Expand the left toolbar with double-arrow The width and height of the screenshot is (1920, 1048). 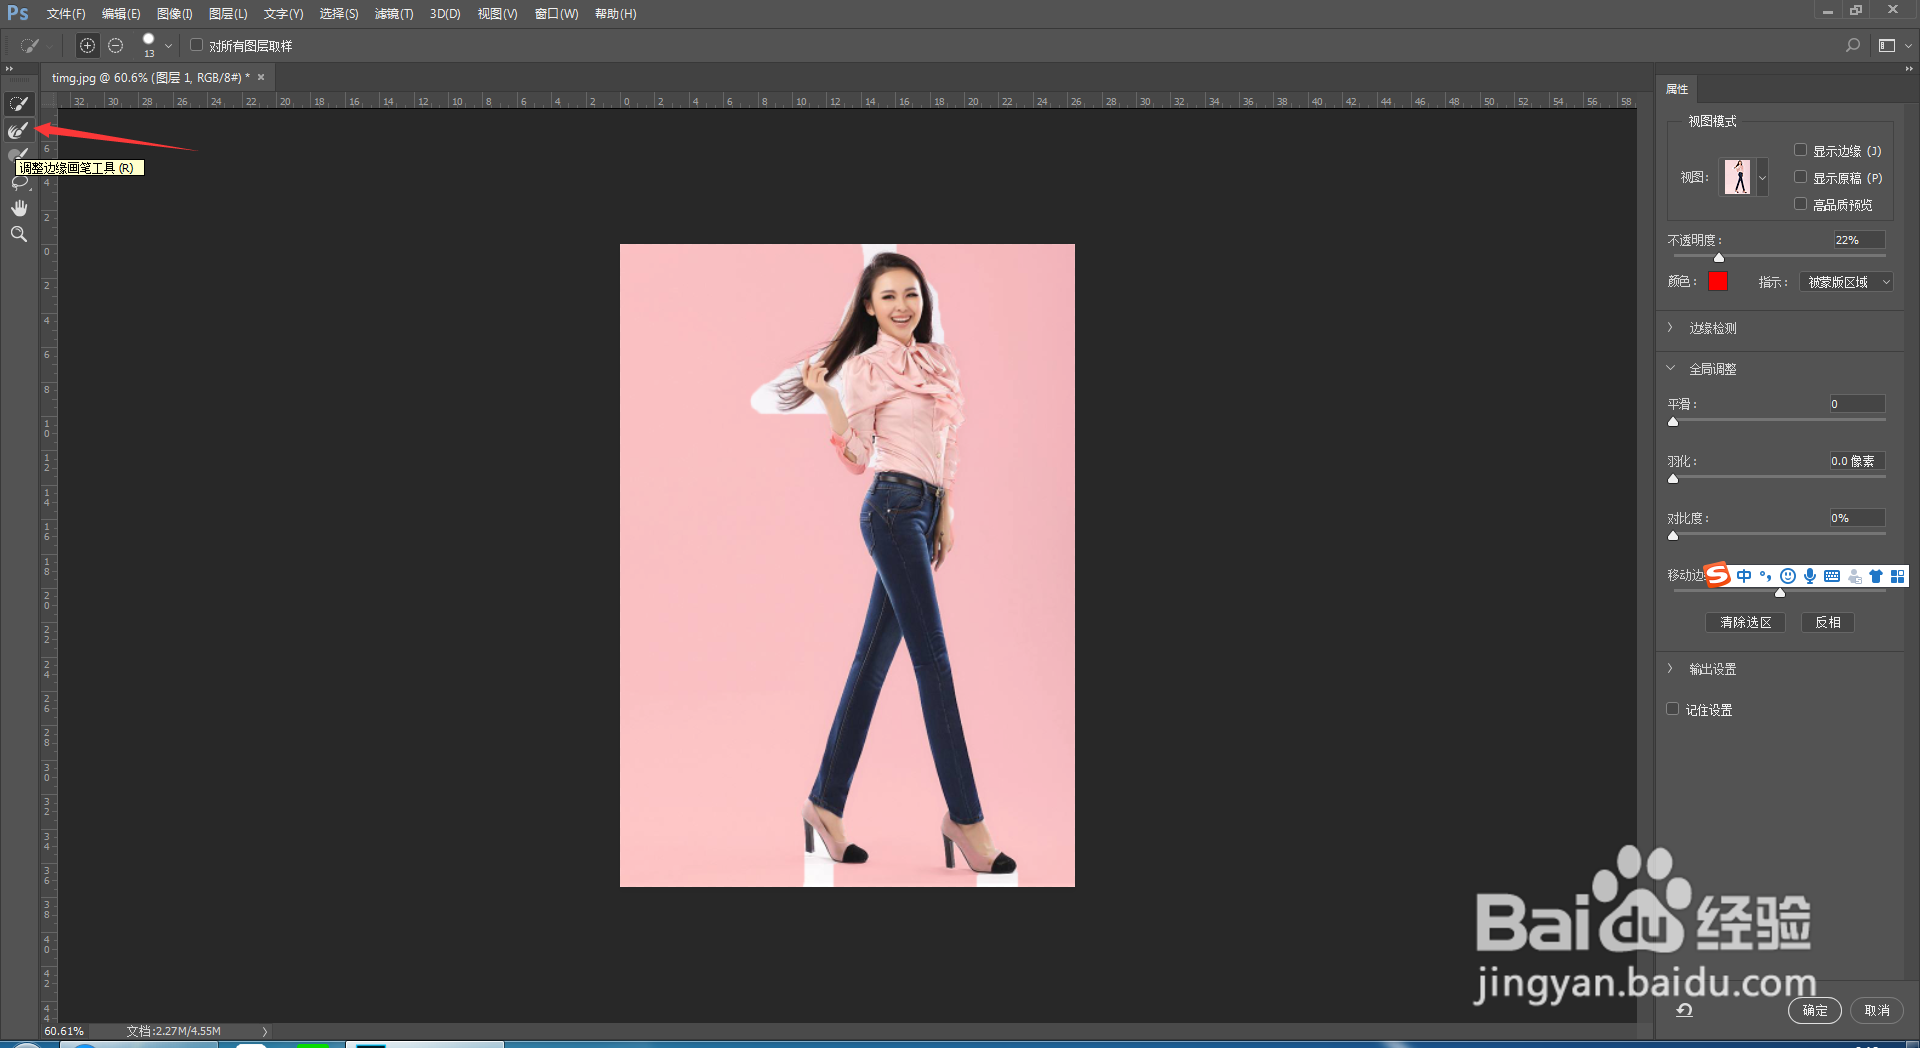pyautogui.click(x=9, y=68)
